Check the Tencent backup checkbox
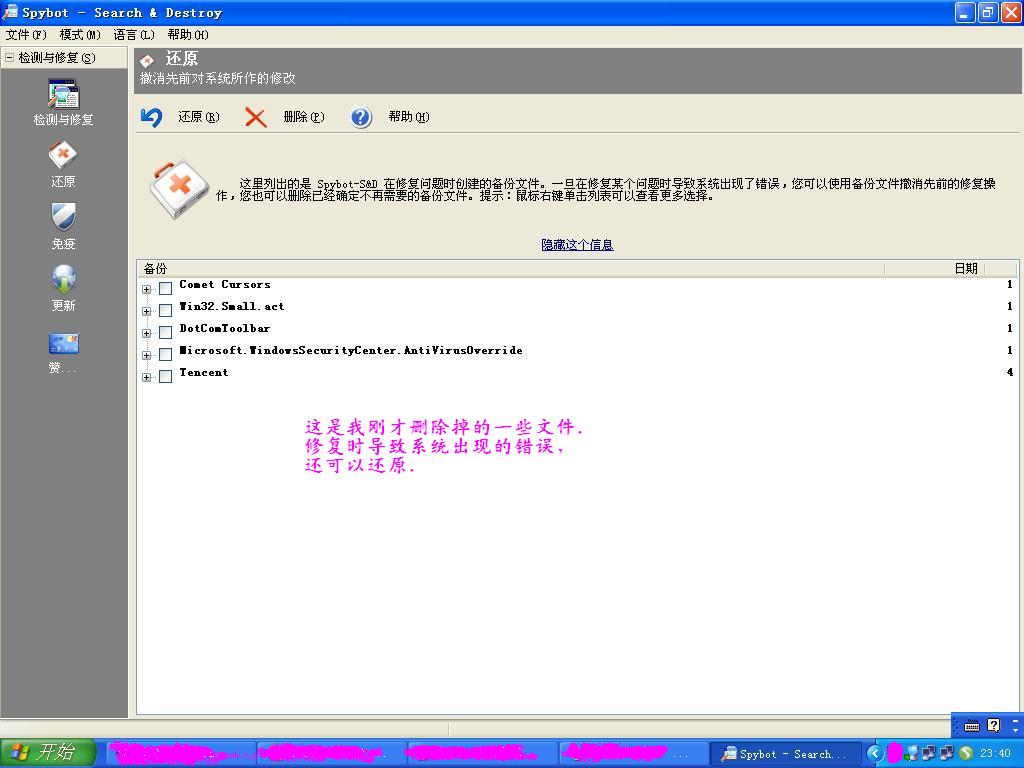This screenshot has width=1024, height=768. pos(166,376)
